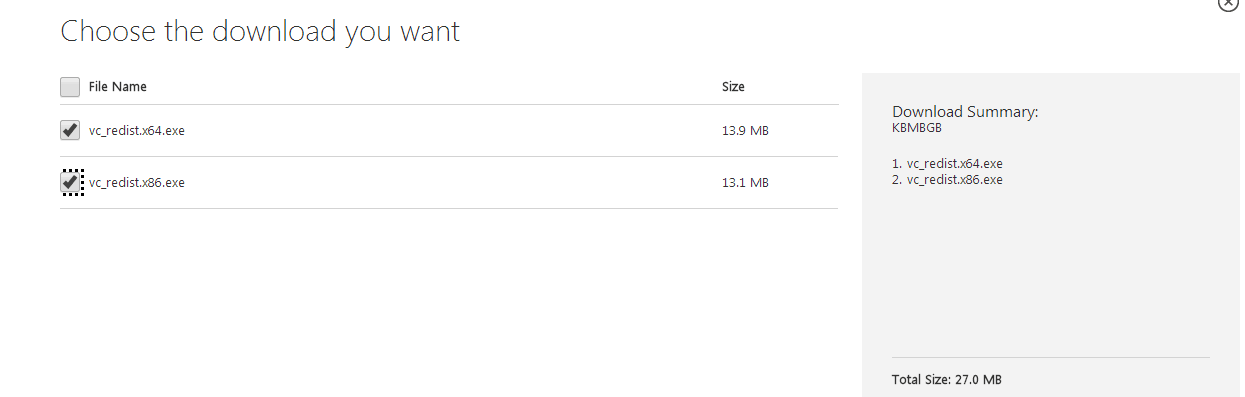This screenshot has height=397, width=1245.
Task: Click empty gray area of summary panel
Action: pos(1050,270)
